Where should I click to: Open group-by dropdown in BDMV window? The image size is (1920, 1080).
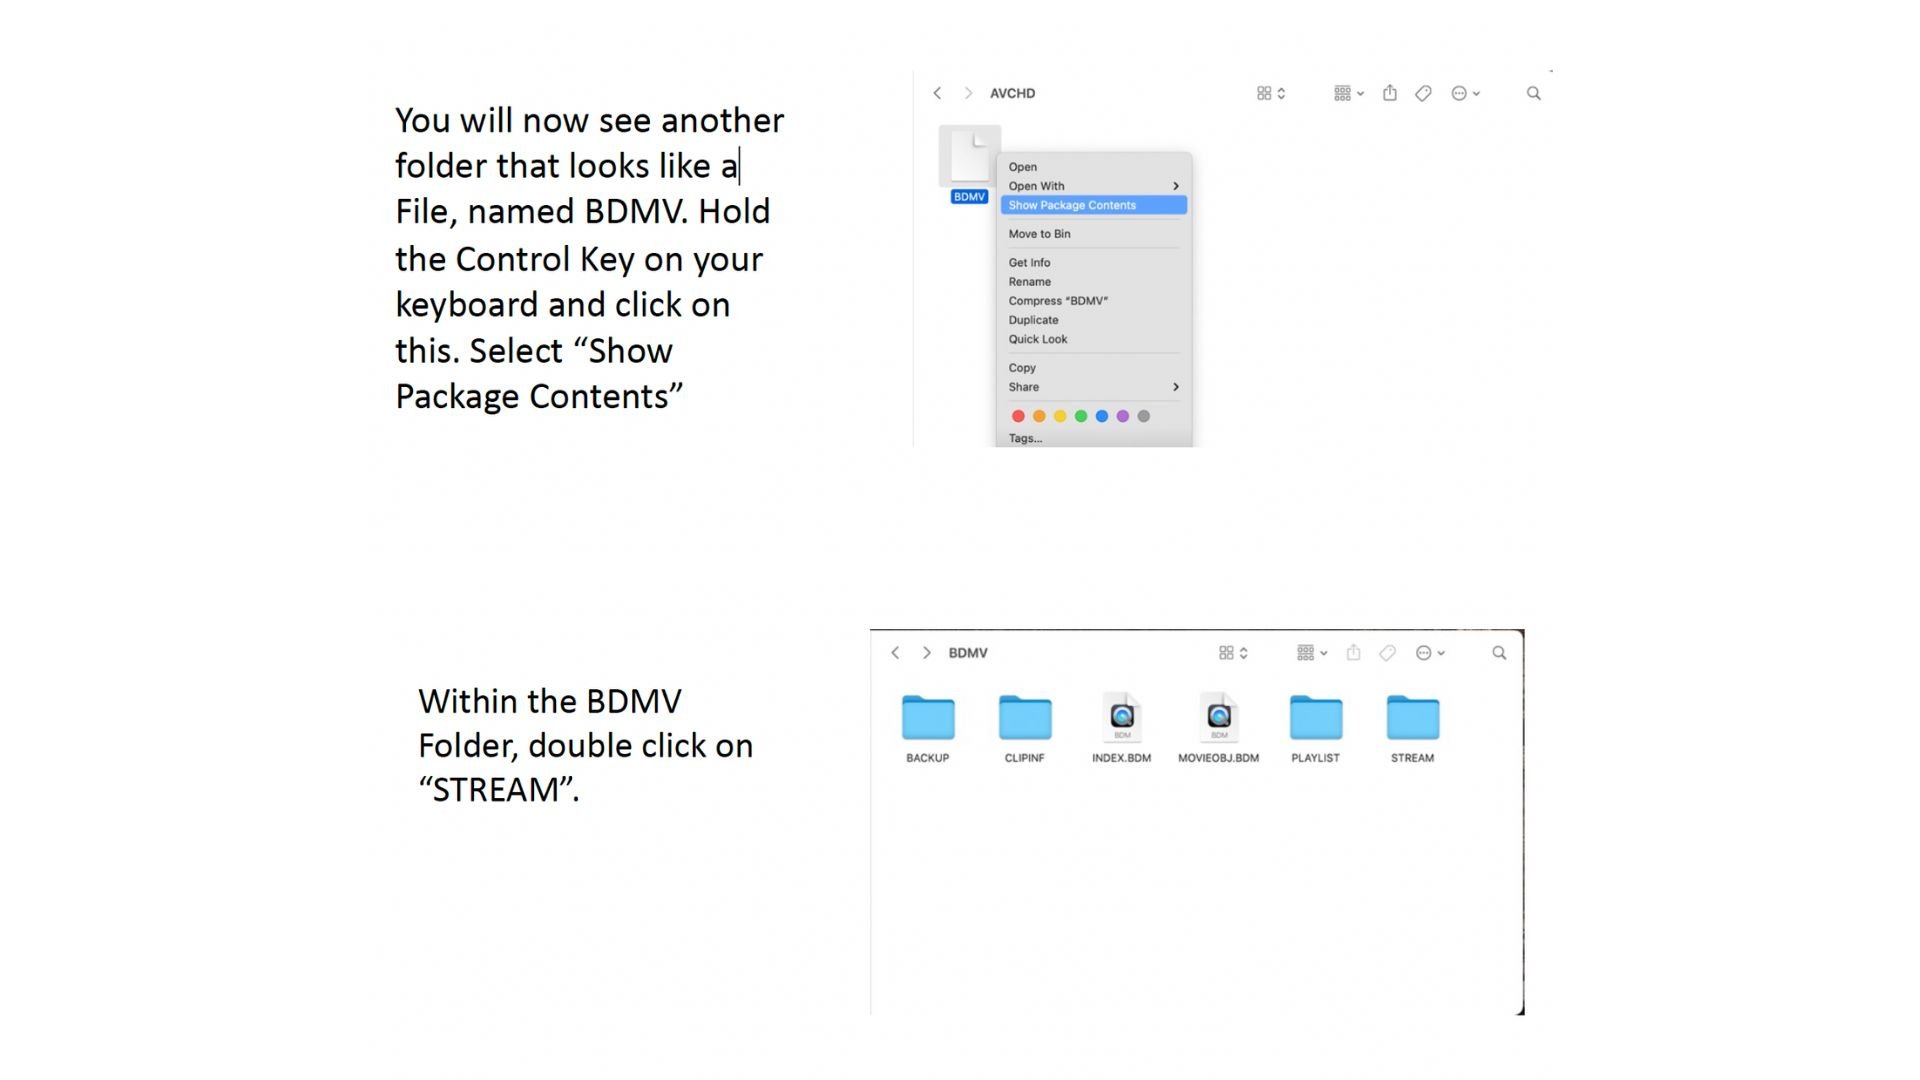click(x=1312, y=653)
